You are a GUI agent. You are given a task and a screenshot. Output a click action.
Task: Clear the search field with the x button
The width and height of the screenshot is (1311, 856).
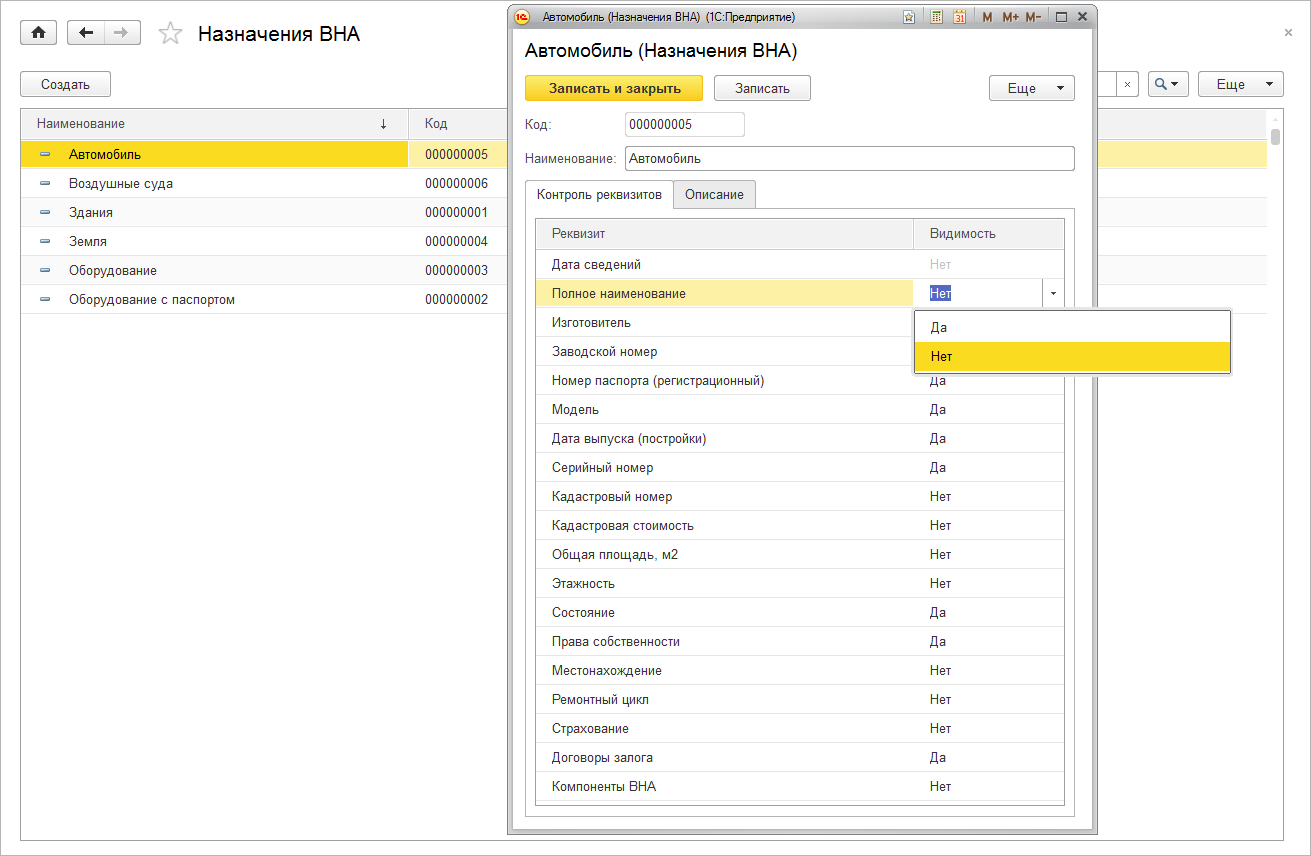pos(1127,85)
